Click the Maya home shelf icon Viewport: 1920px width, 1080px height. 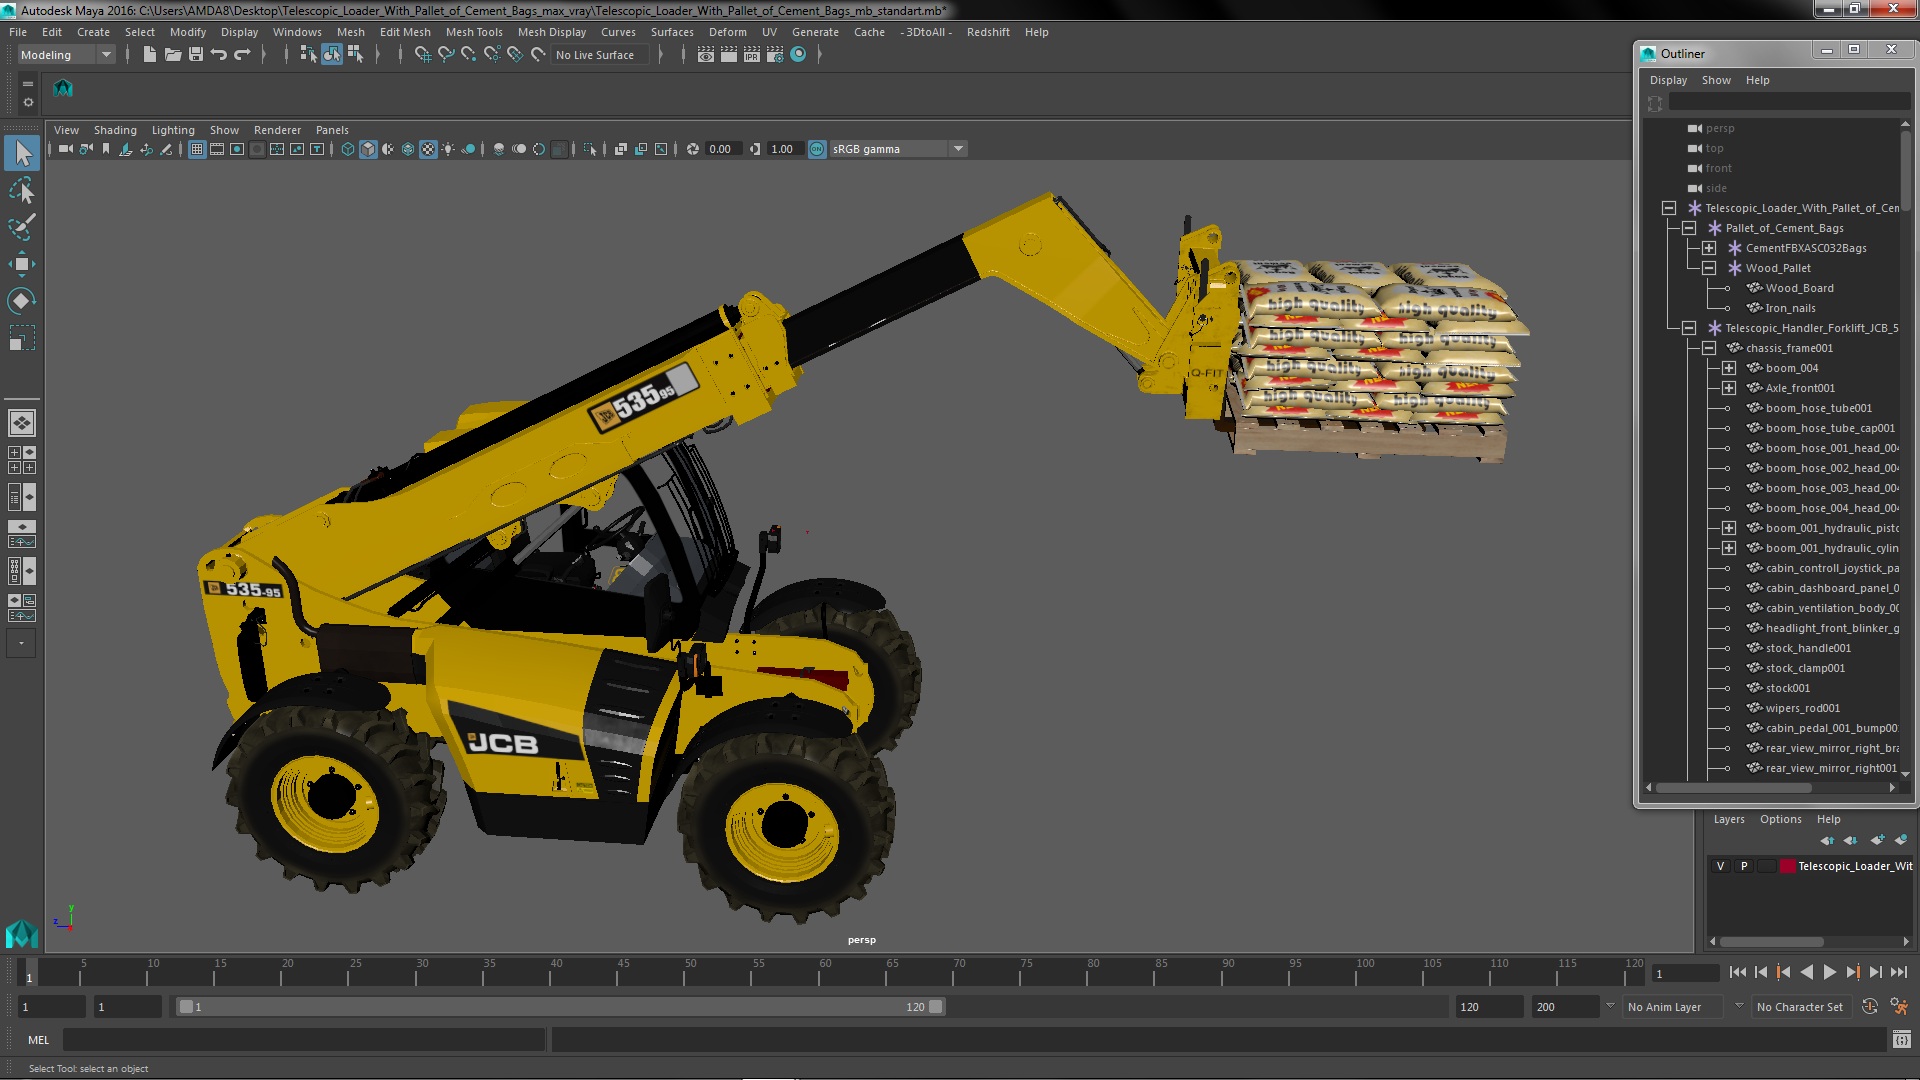[63, 88]
